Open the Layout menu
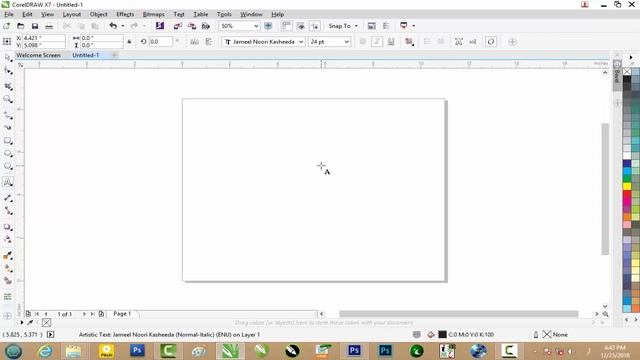 [72, 14]
